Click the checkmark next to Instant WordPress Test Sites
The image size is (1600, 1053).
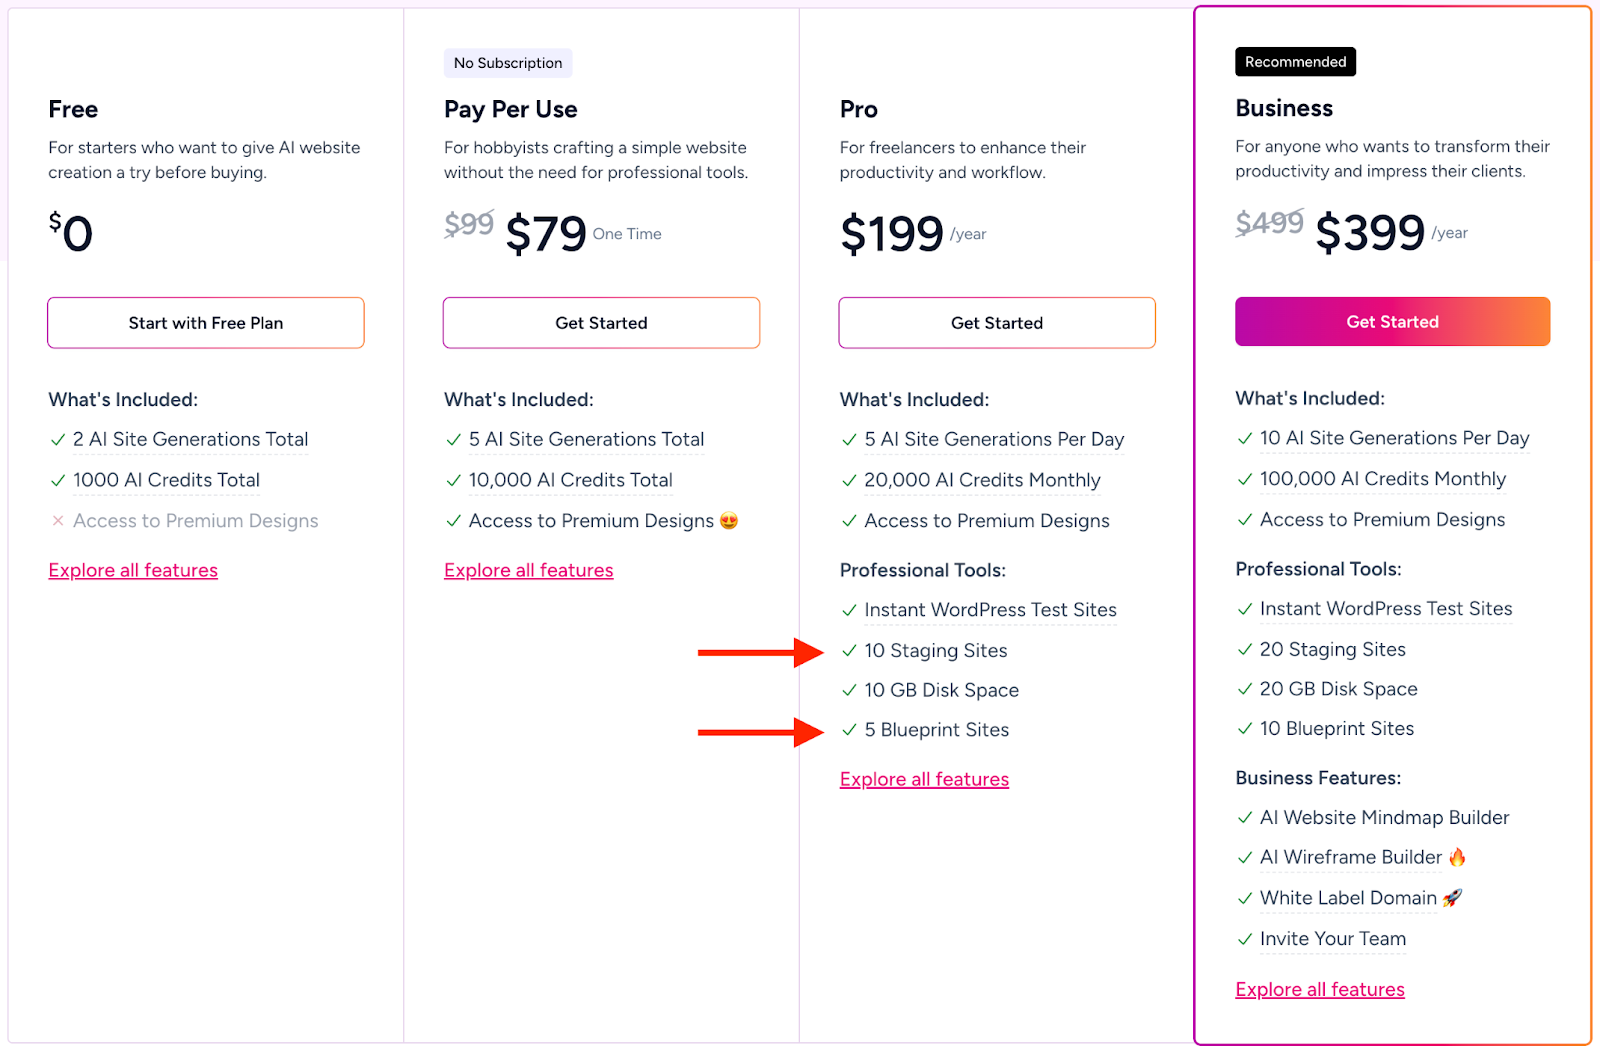[x=848, y=610]
